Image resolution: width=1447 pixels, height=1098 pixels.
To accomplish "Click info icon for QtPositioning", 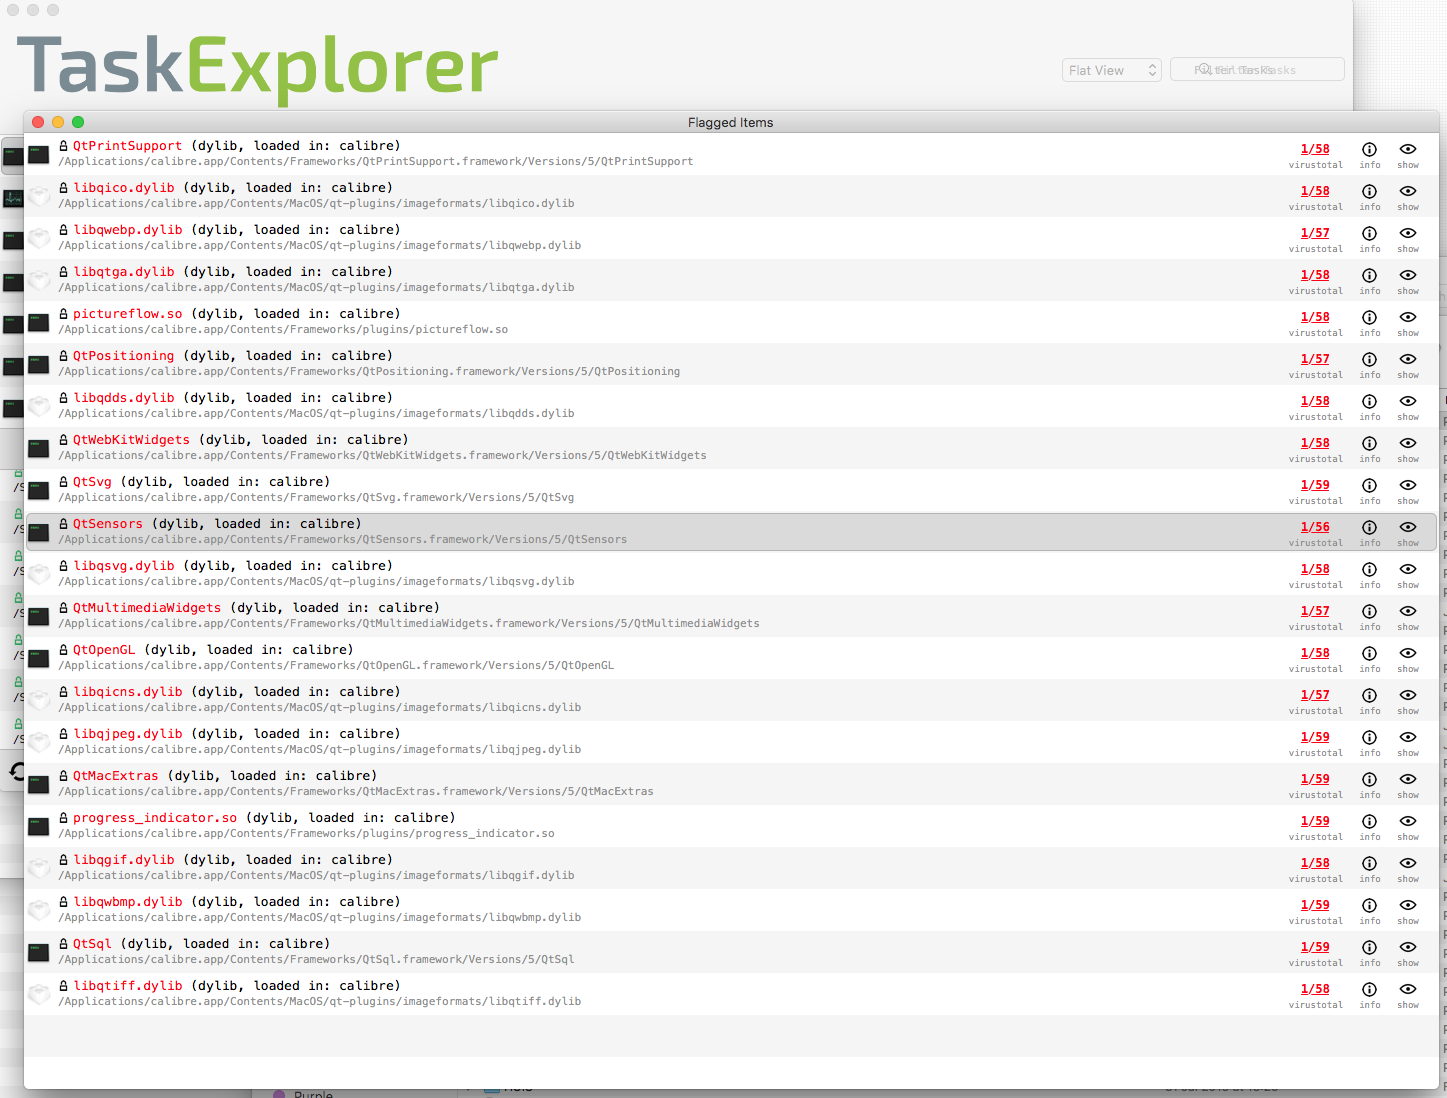I will point(1369,359).
